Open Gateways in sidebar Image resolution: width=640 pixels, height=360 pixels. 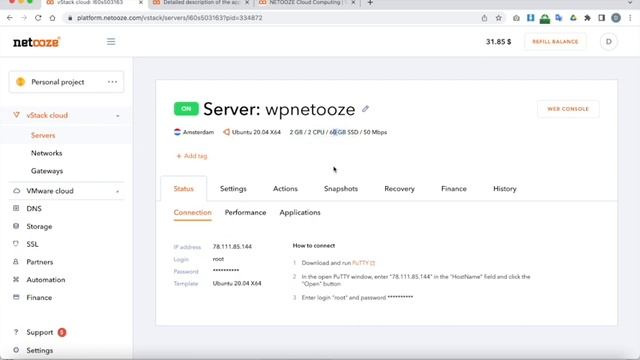tap(47, 171)
